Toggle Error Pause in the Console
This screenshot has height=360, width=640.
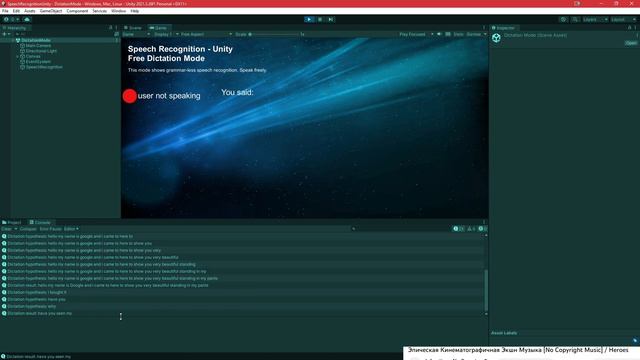pyautogui.click(x=51, y=229)
